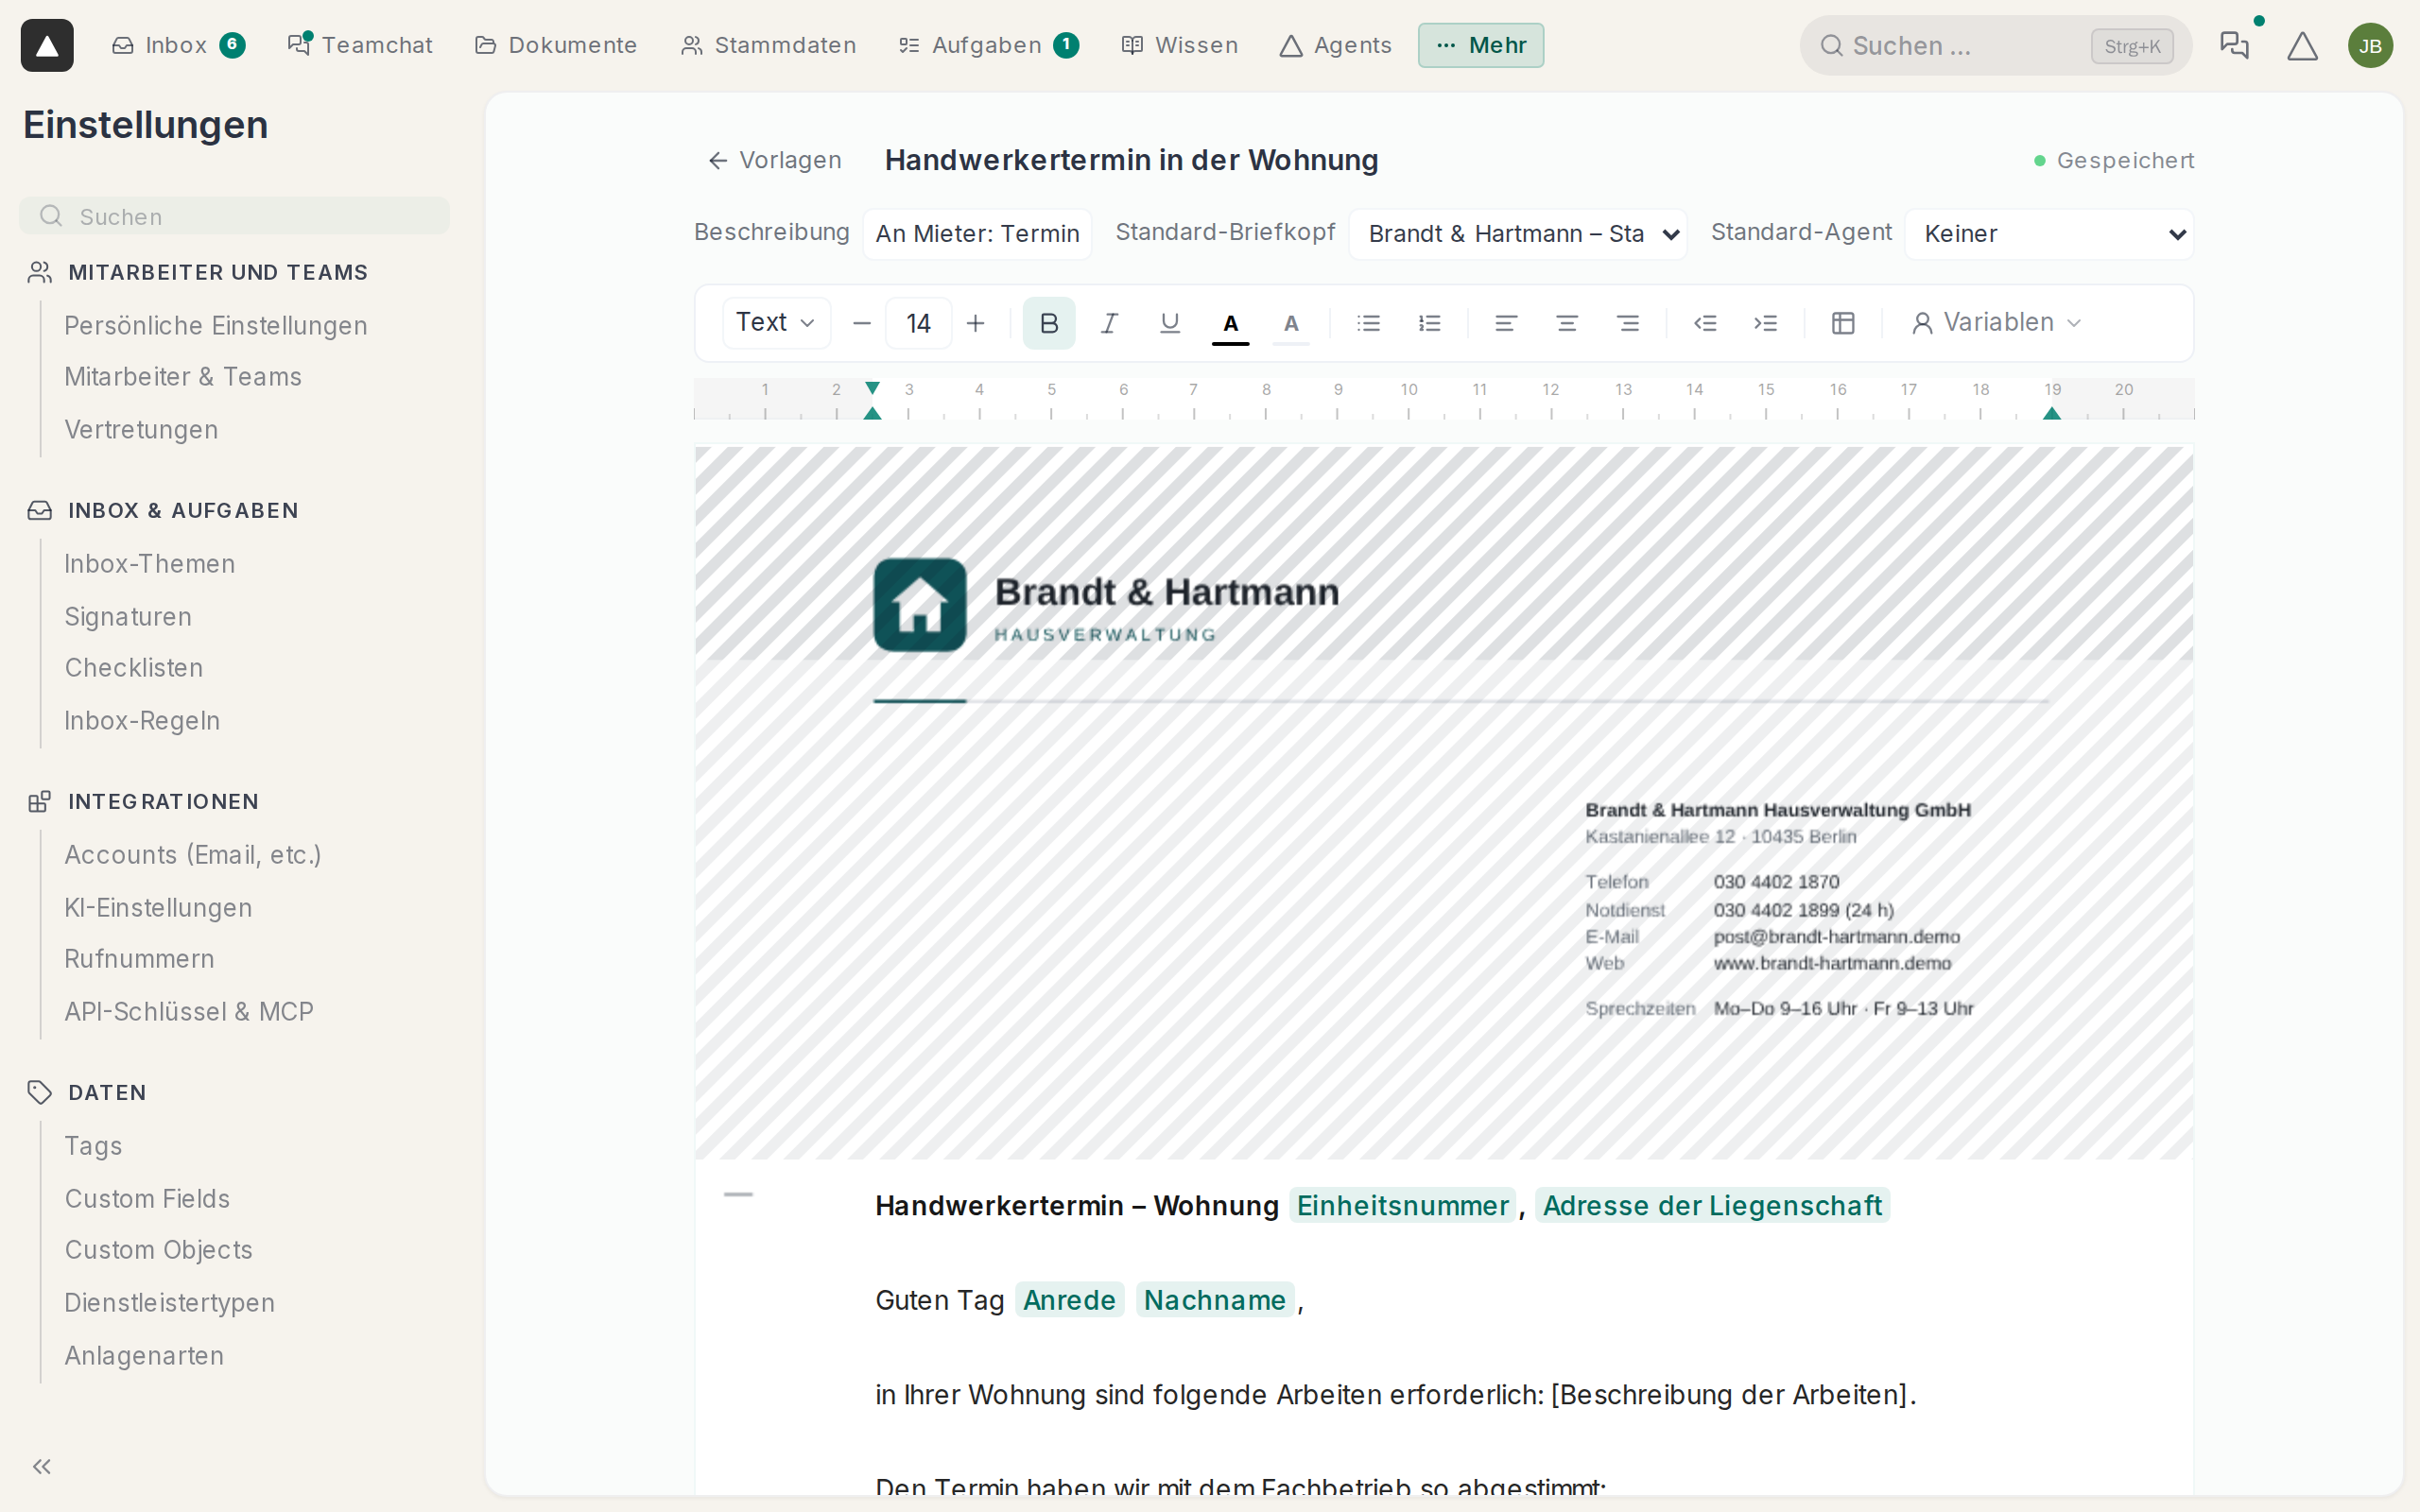Open the Variablen dropdown
The image size is (2420, 1512).
pos(1997,323)
